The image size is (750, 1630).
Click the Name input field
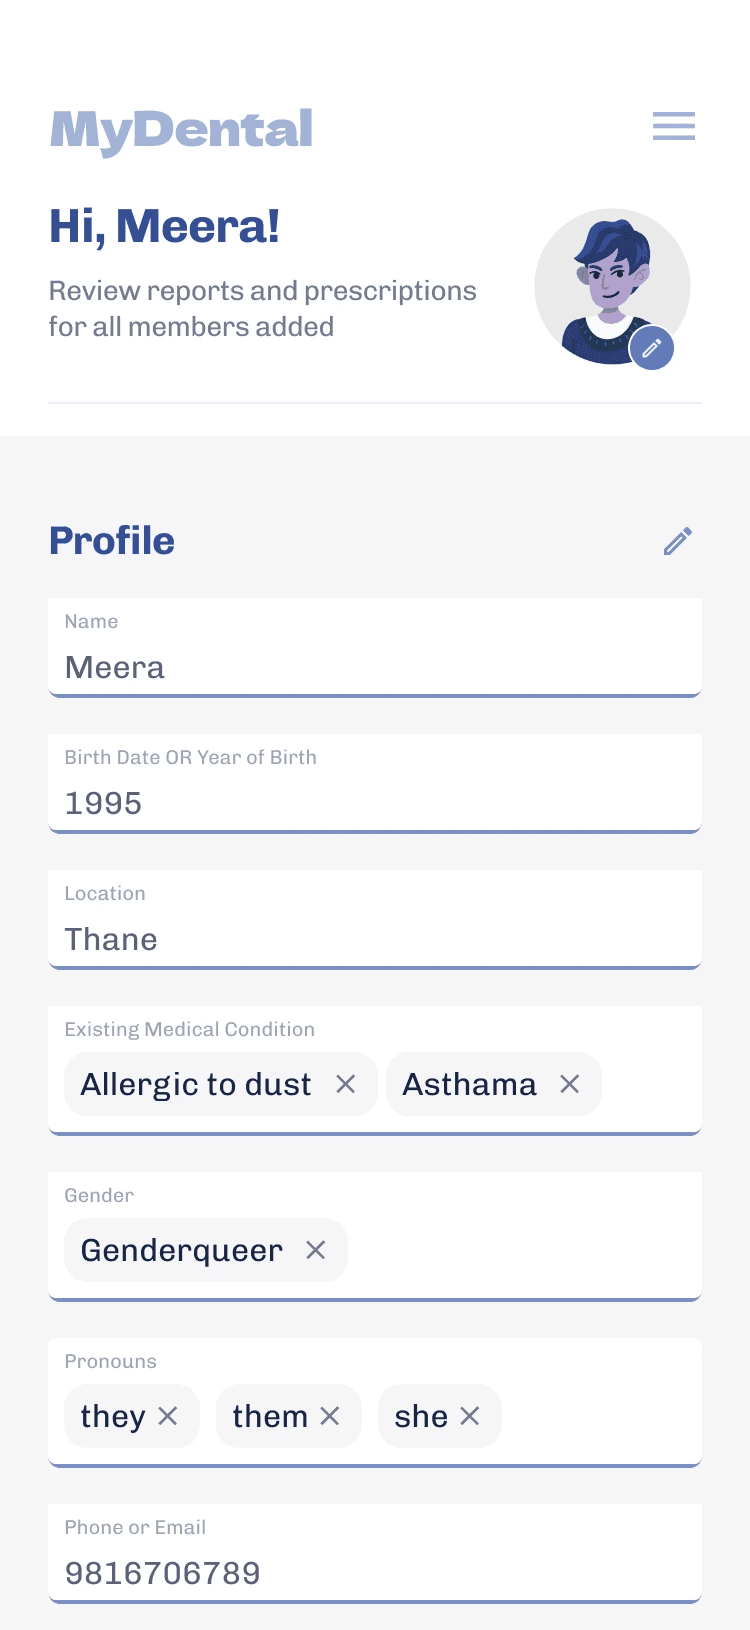click(375, 666)
